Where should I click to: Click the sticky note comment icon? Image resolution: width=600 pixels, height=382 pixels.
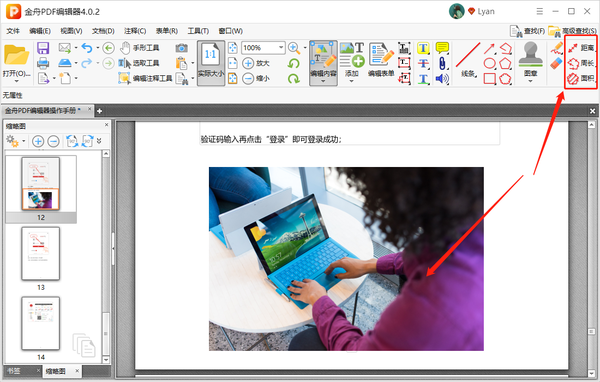point(442,47)
